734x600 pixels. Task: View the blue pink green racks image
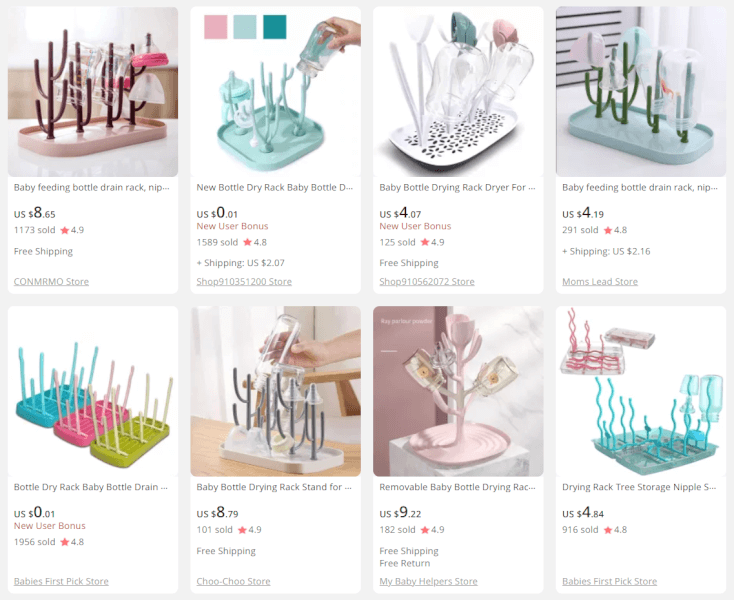(93, 391)
